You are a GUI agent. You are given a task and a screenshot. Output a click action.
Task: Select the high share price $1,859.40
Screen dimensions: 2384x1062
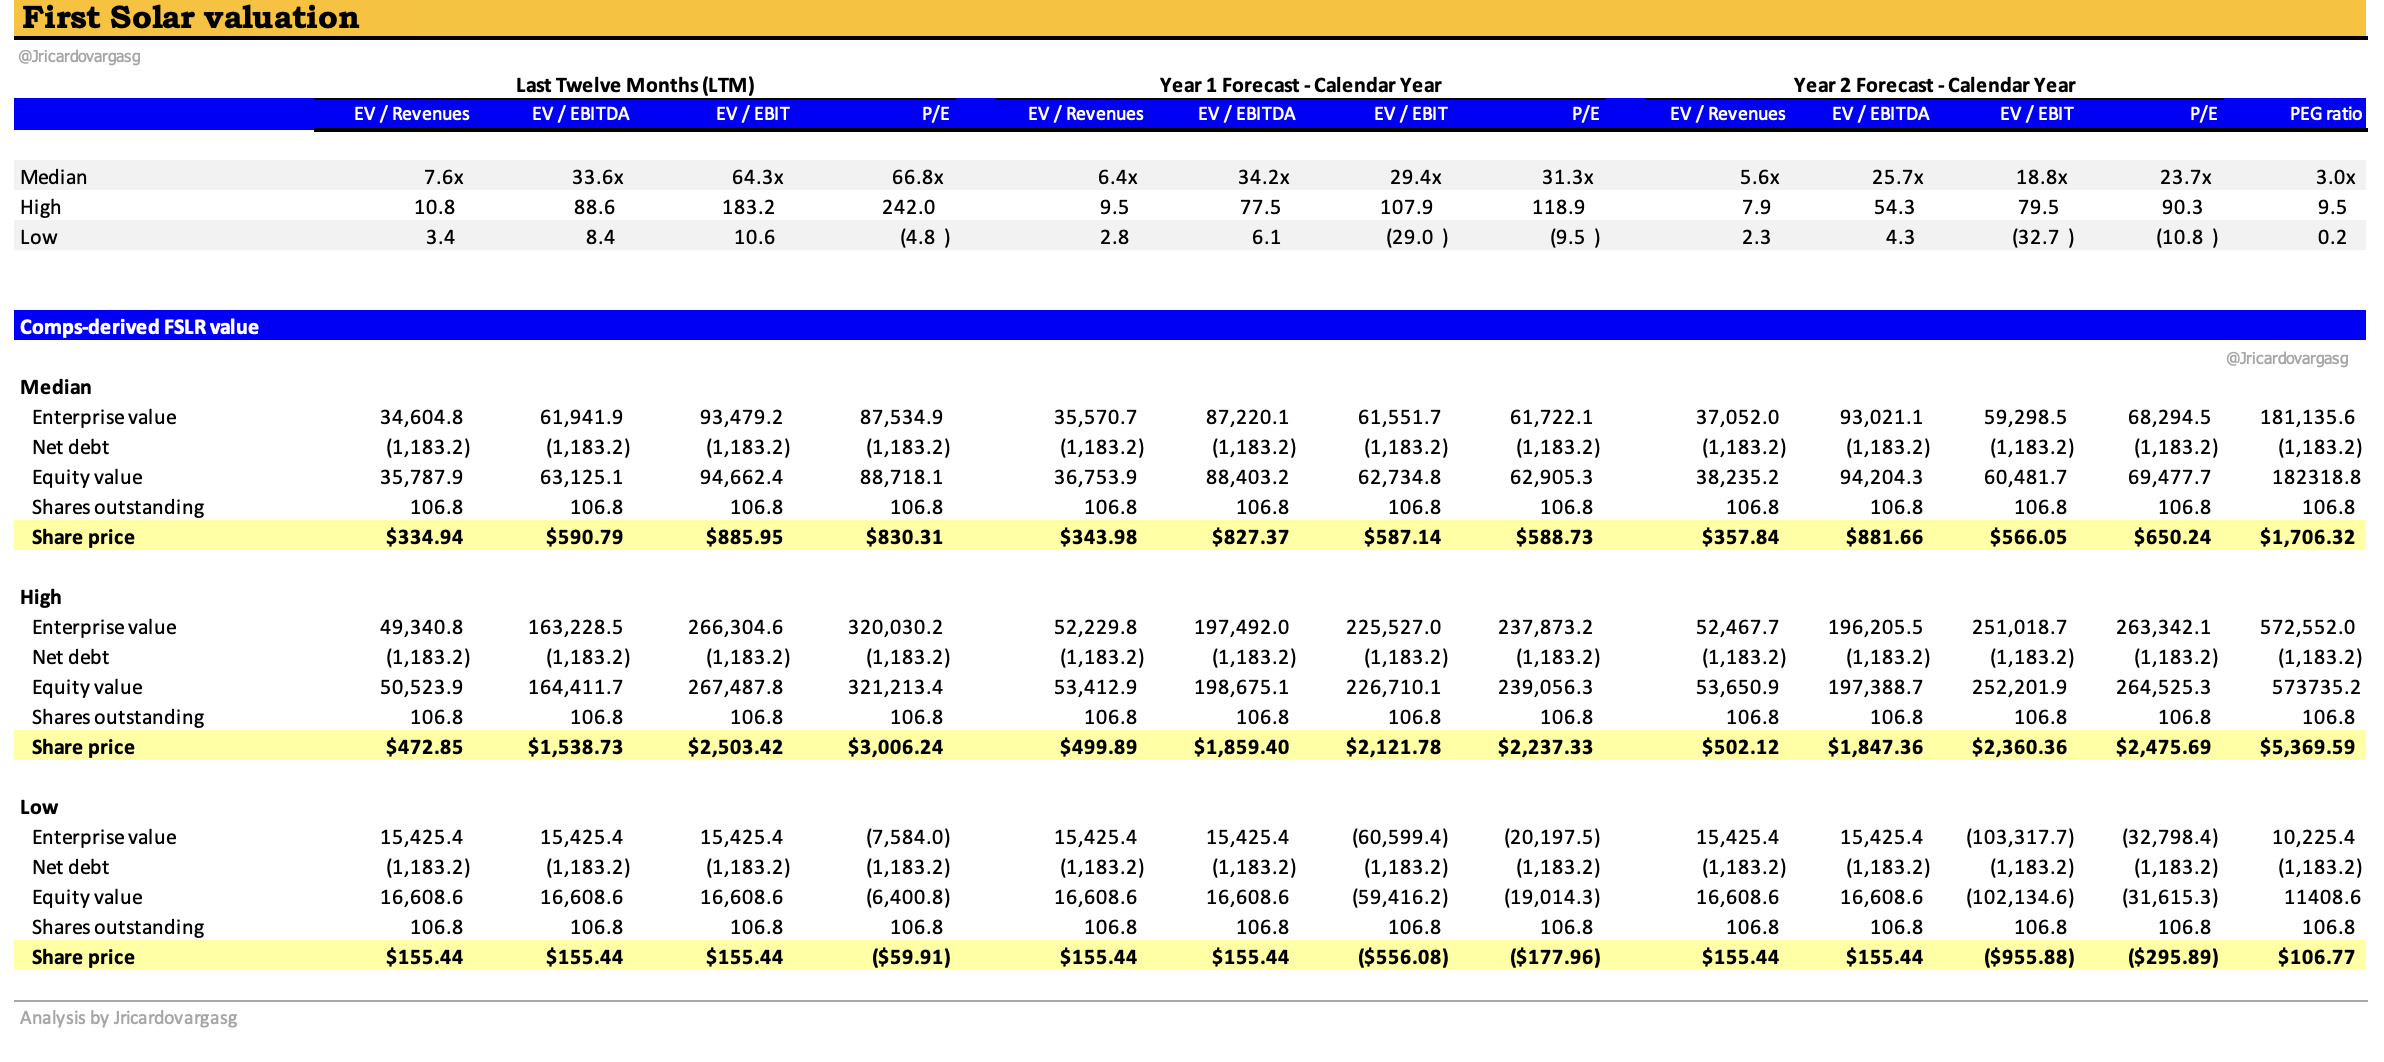pyautogui.click(x=1241, y=747)
